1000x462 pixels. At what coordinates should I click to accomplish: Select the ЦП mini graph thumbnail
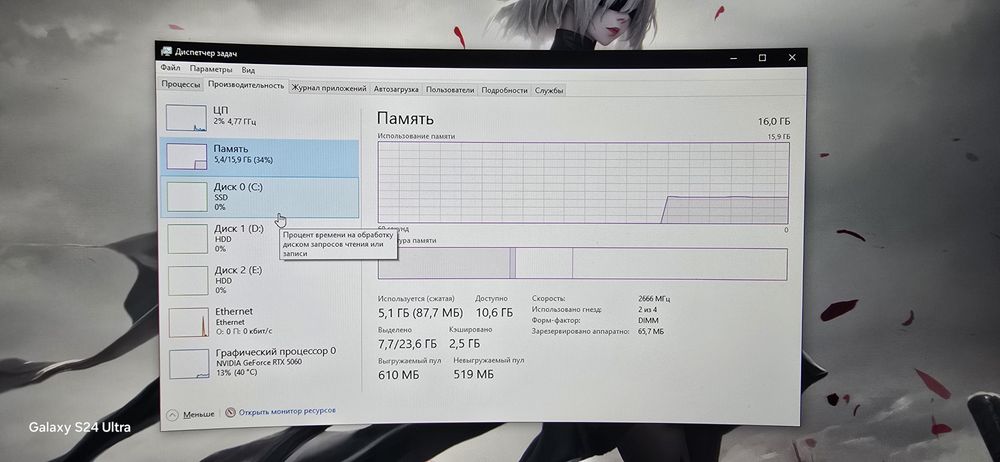pos(186,117)
